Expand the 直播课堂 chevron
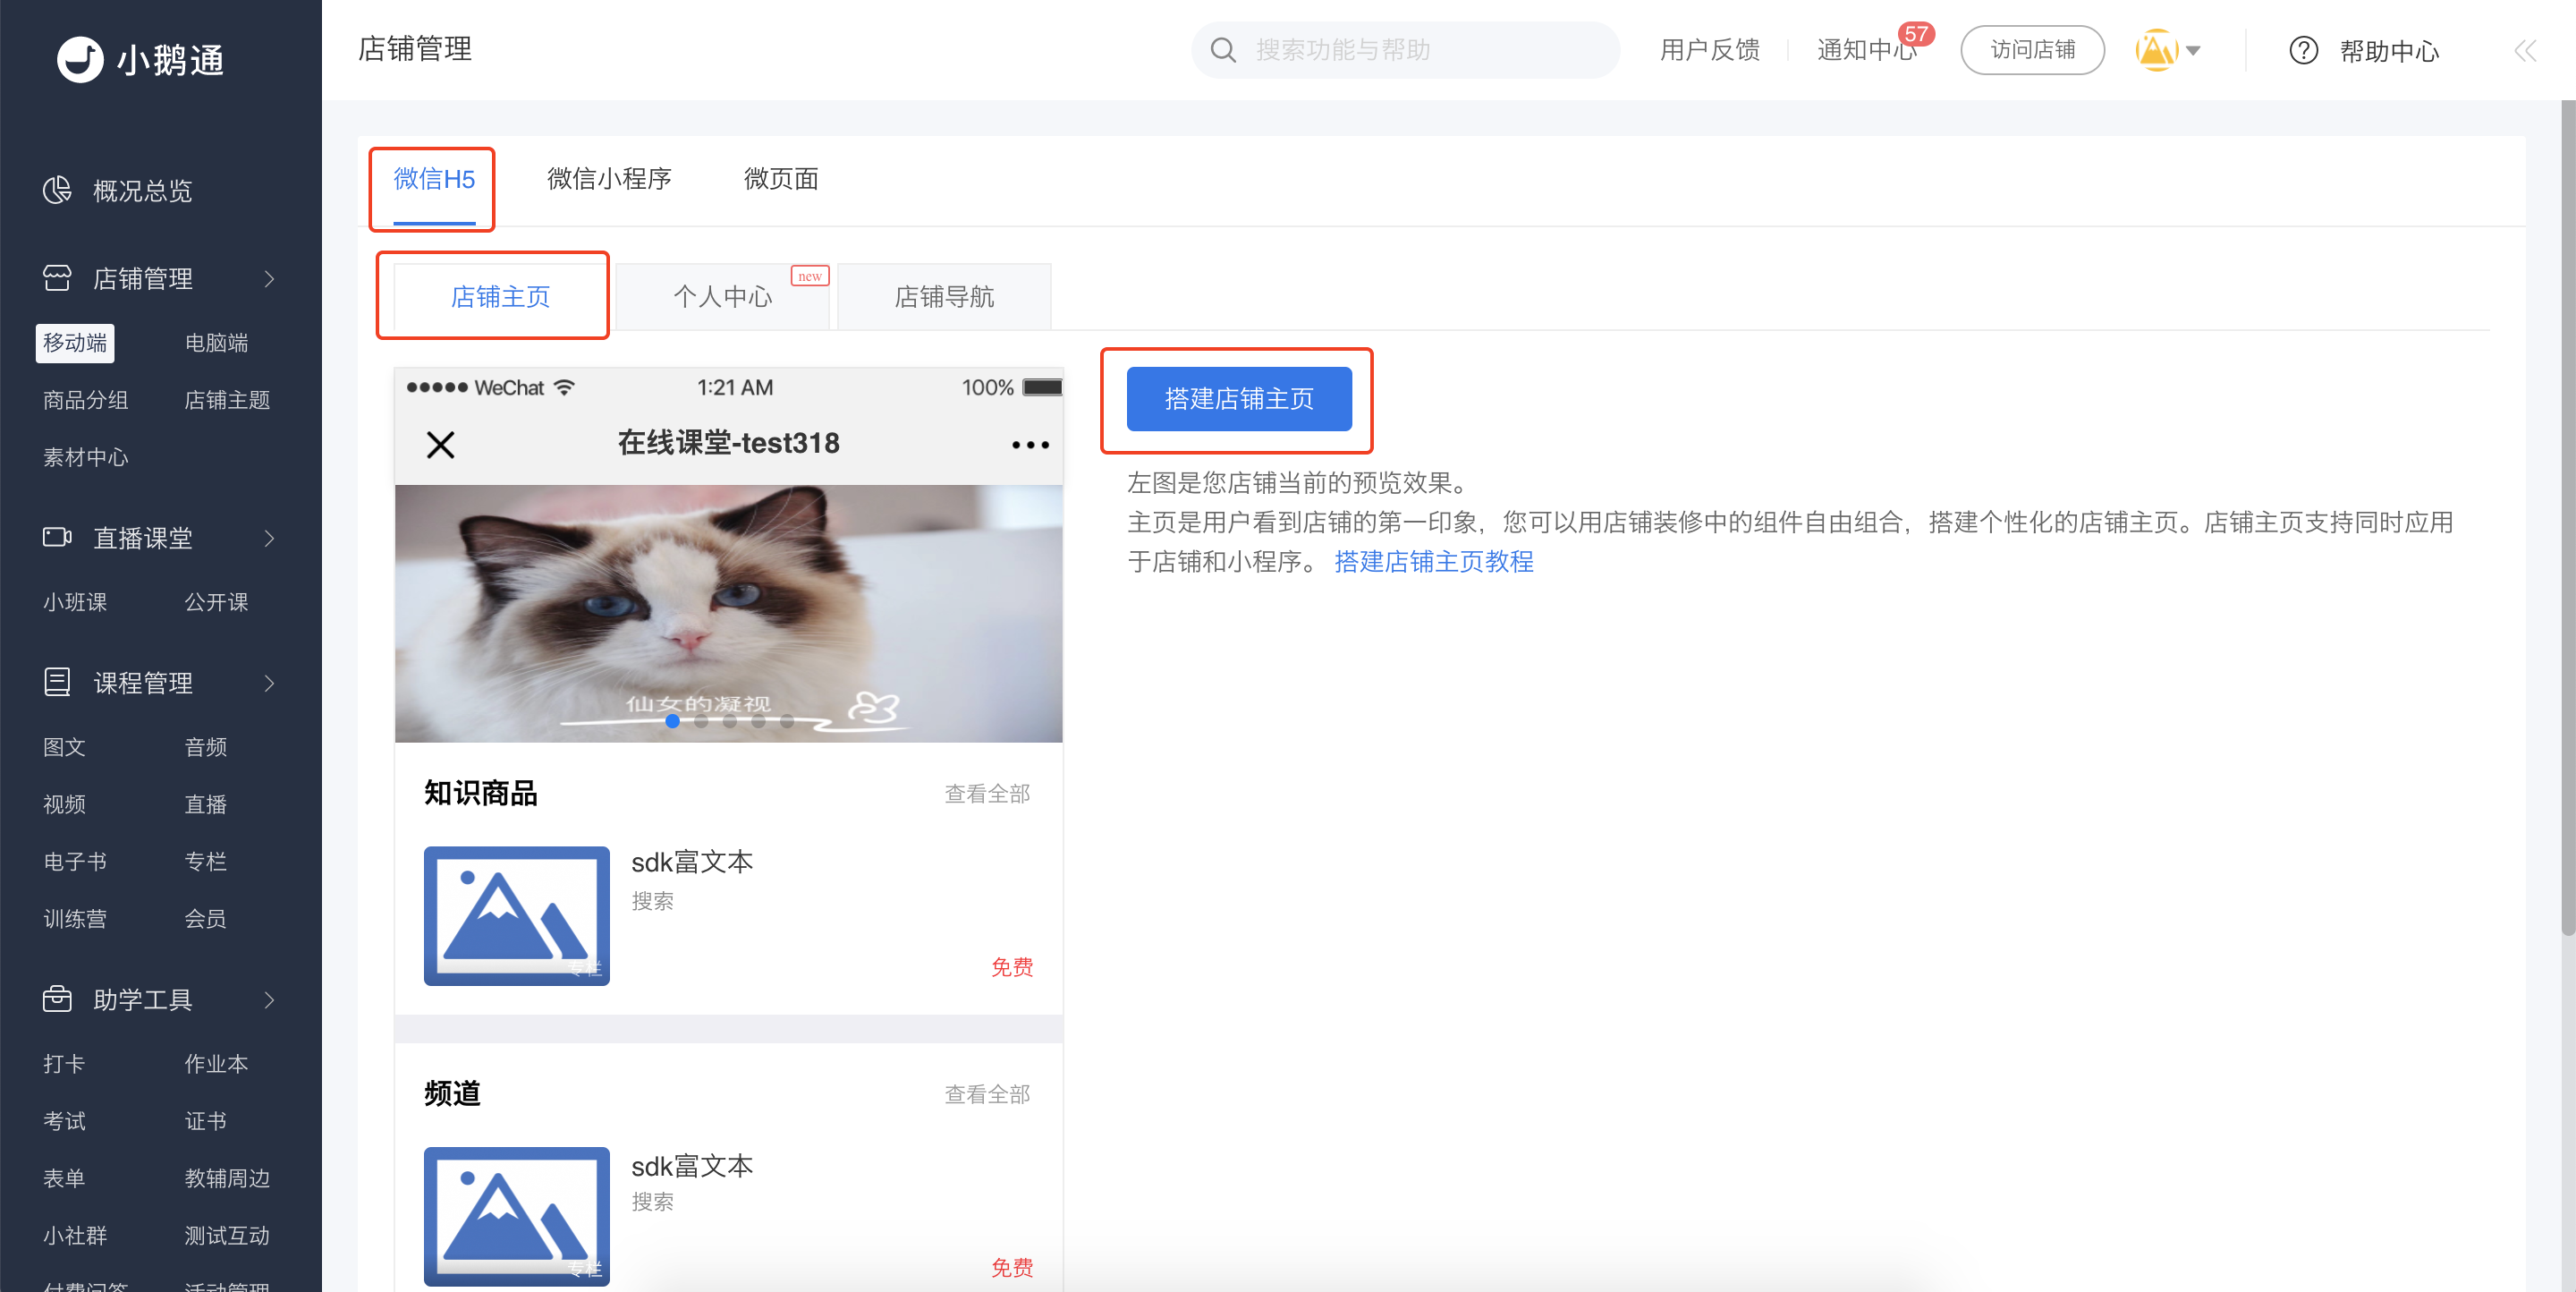This screenshot has height=1292, width=2576. click(x=269, y=538)
